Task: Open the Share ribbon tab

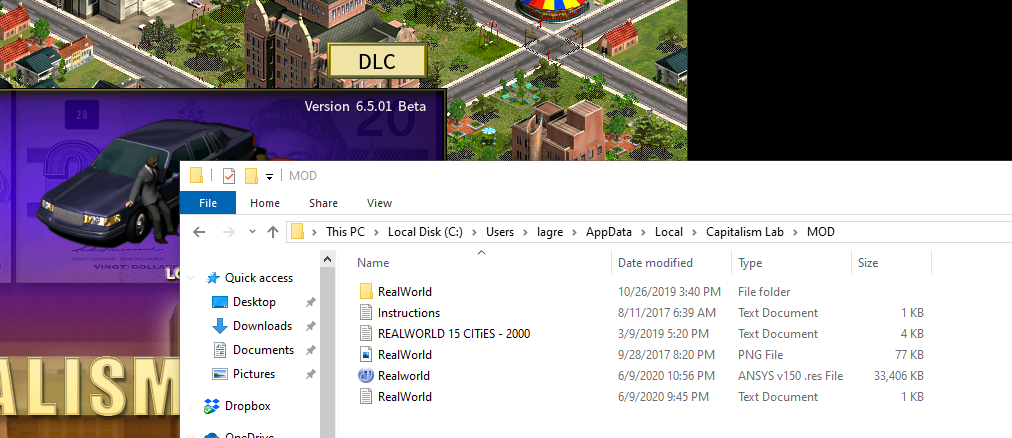Action: coord(323,203)
